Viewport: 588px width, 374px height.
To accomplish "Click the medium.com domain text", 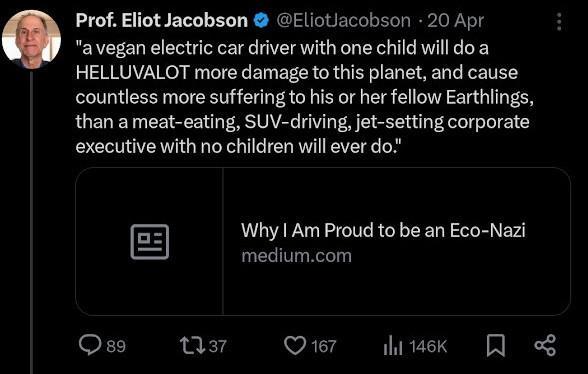I will pos(296,256).
